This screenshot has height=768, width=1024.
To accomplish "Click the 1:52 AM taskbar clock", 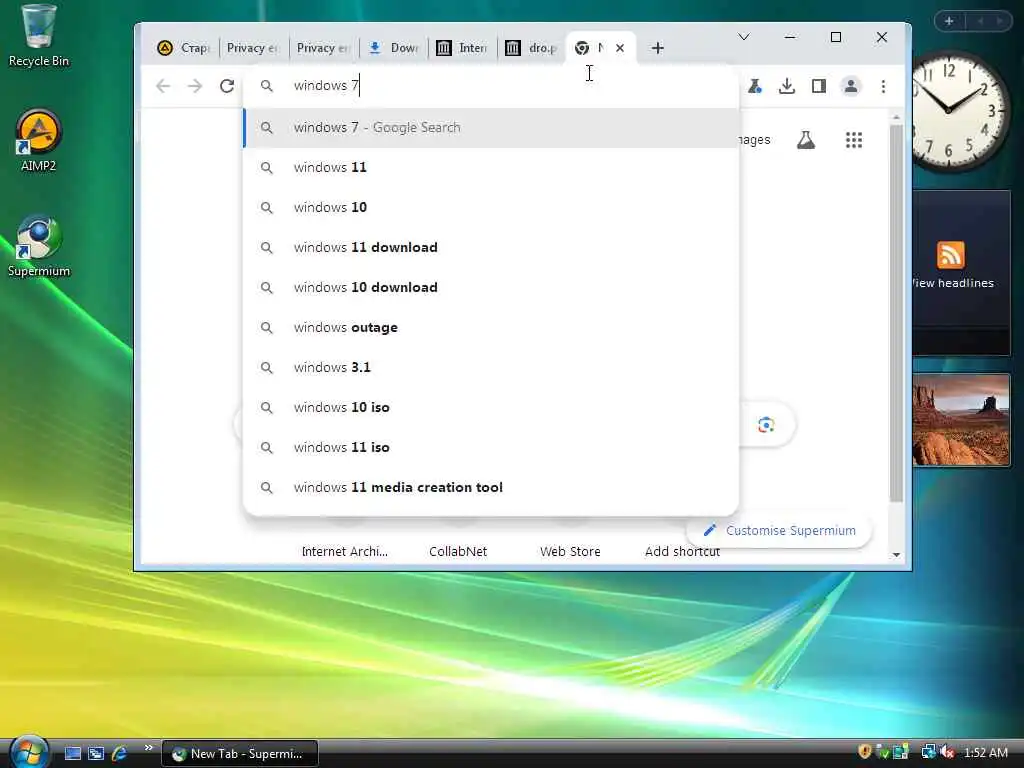I will 985,753.
